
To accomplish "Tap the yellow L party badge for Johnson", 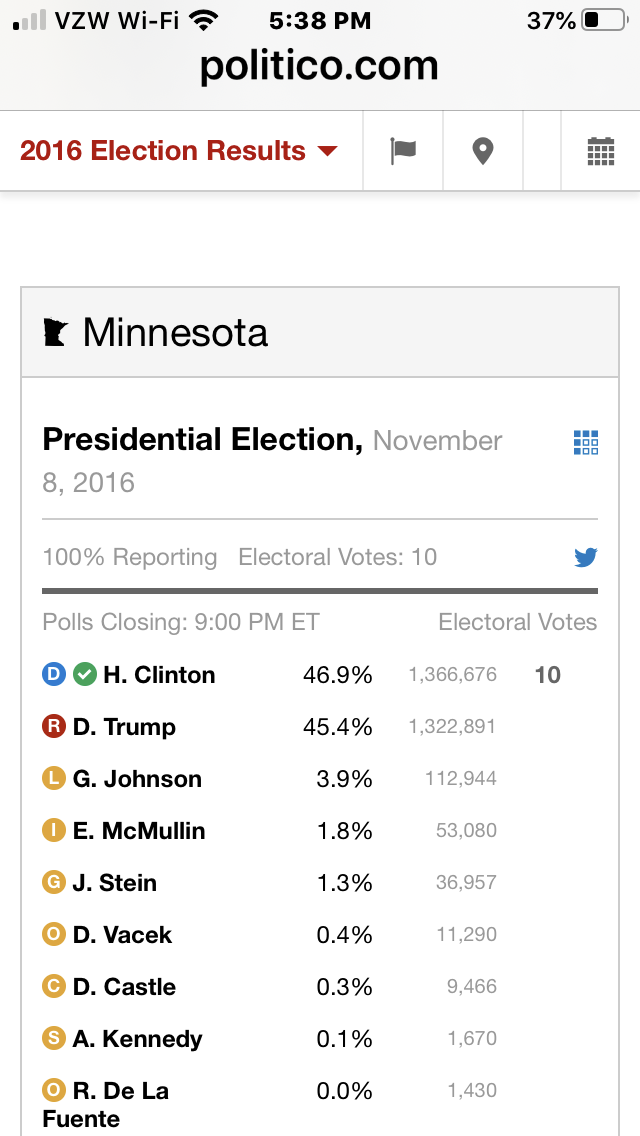I will [x=54, y=778].
